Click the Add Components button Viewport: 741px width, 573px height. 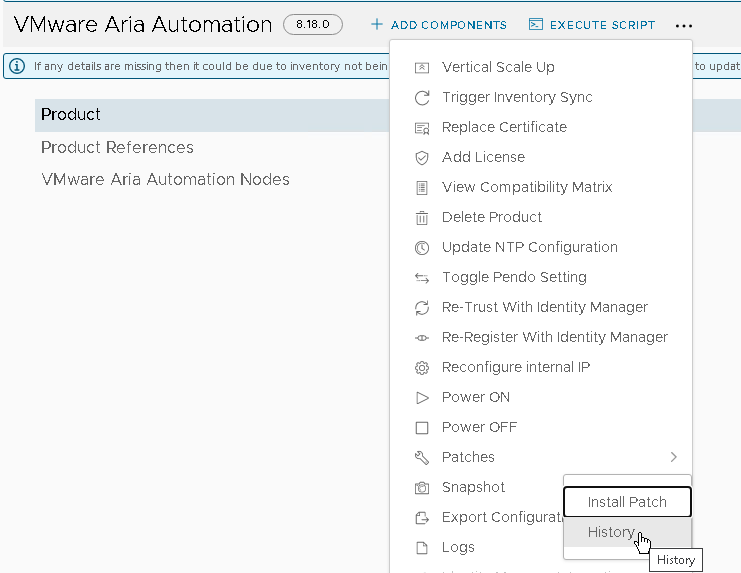[438, 25]
